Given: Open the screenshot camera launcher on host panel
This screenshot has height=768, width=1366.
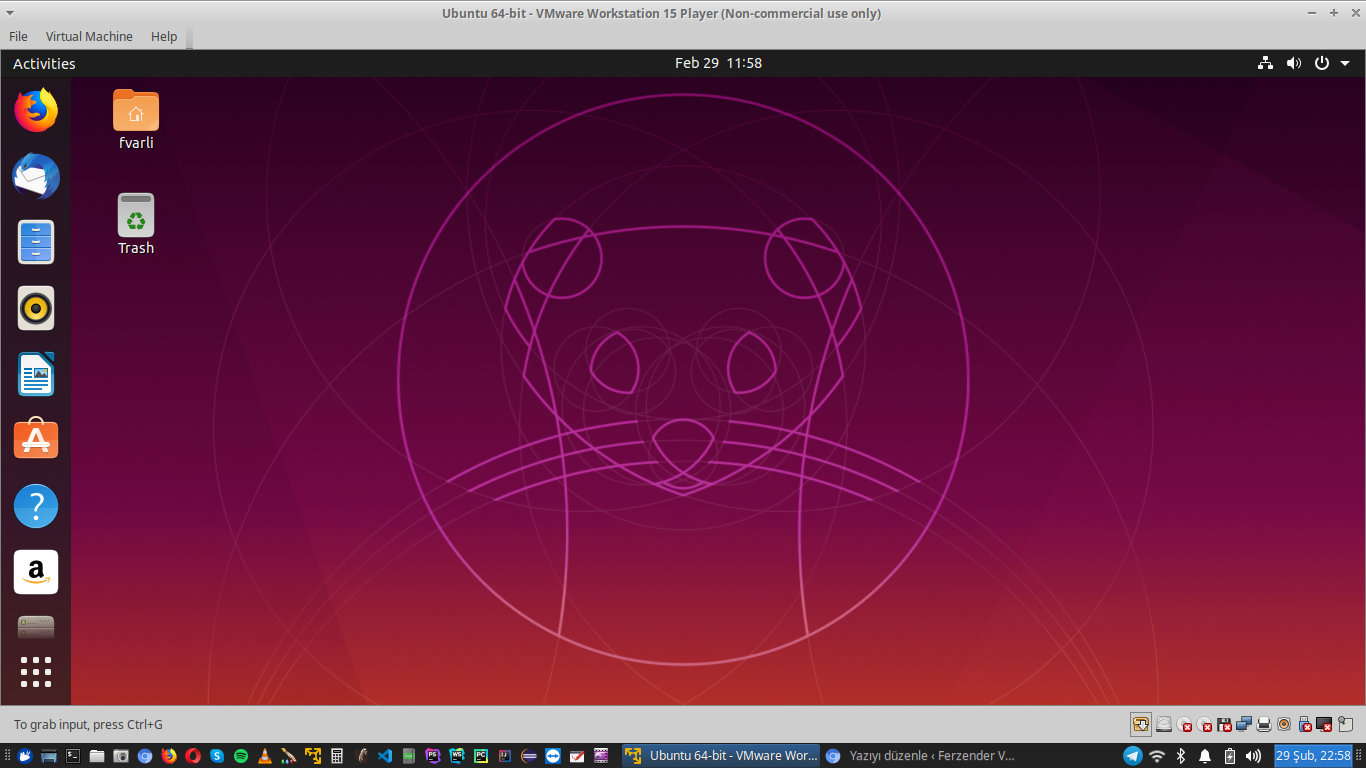Looking at the screenshot, I should (x=121, y=756).
